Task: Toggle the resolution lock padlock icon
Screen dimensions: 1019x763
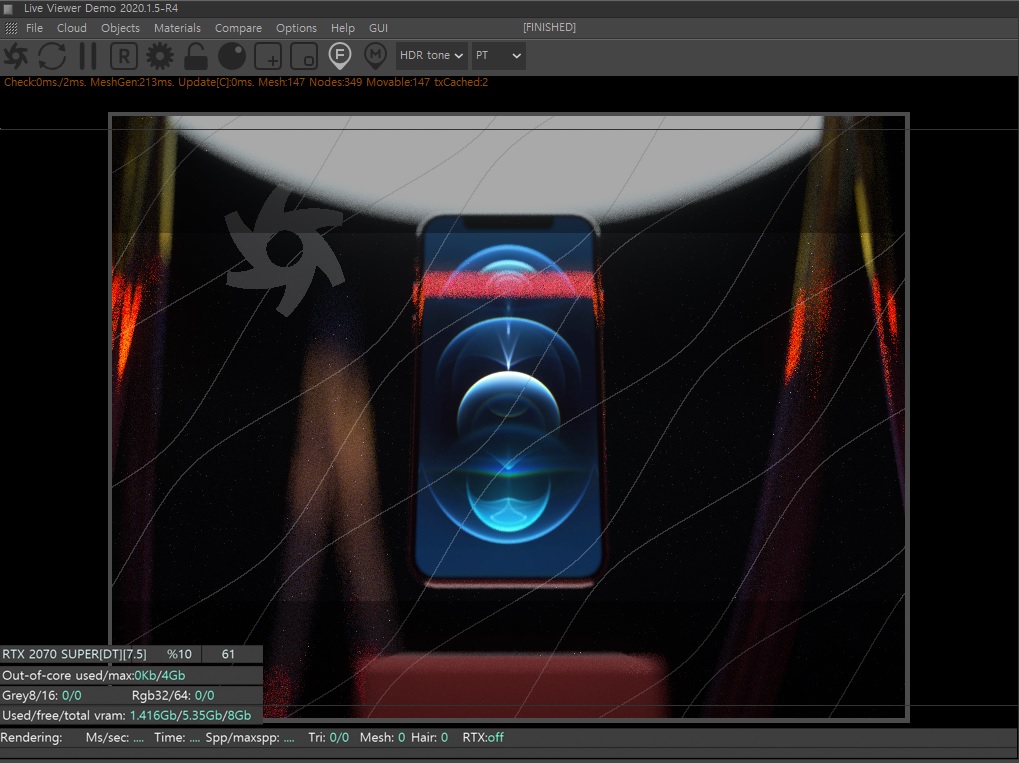Action: 196,56
